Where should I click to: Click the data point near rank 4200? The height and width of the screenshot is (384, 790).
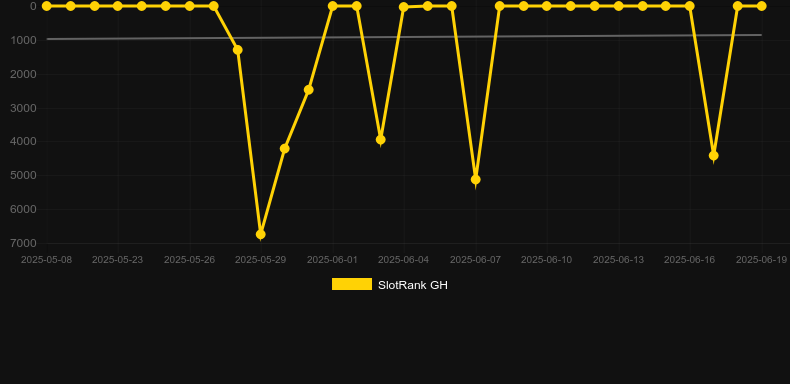tap(285, 148)
